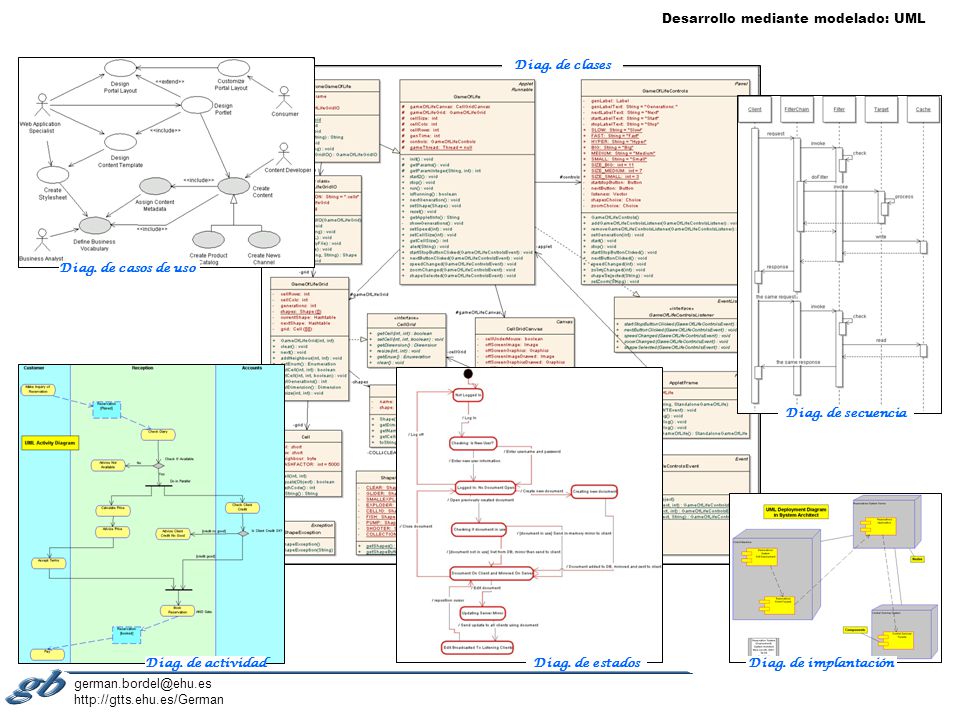Click the 'the same response' message label
Viewport: 960px width, 720px height.
point(798,362)
